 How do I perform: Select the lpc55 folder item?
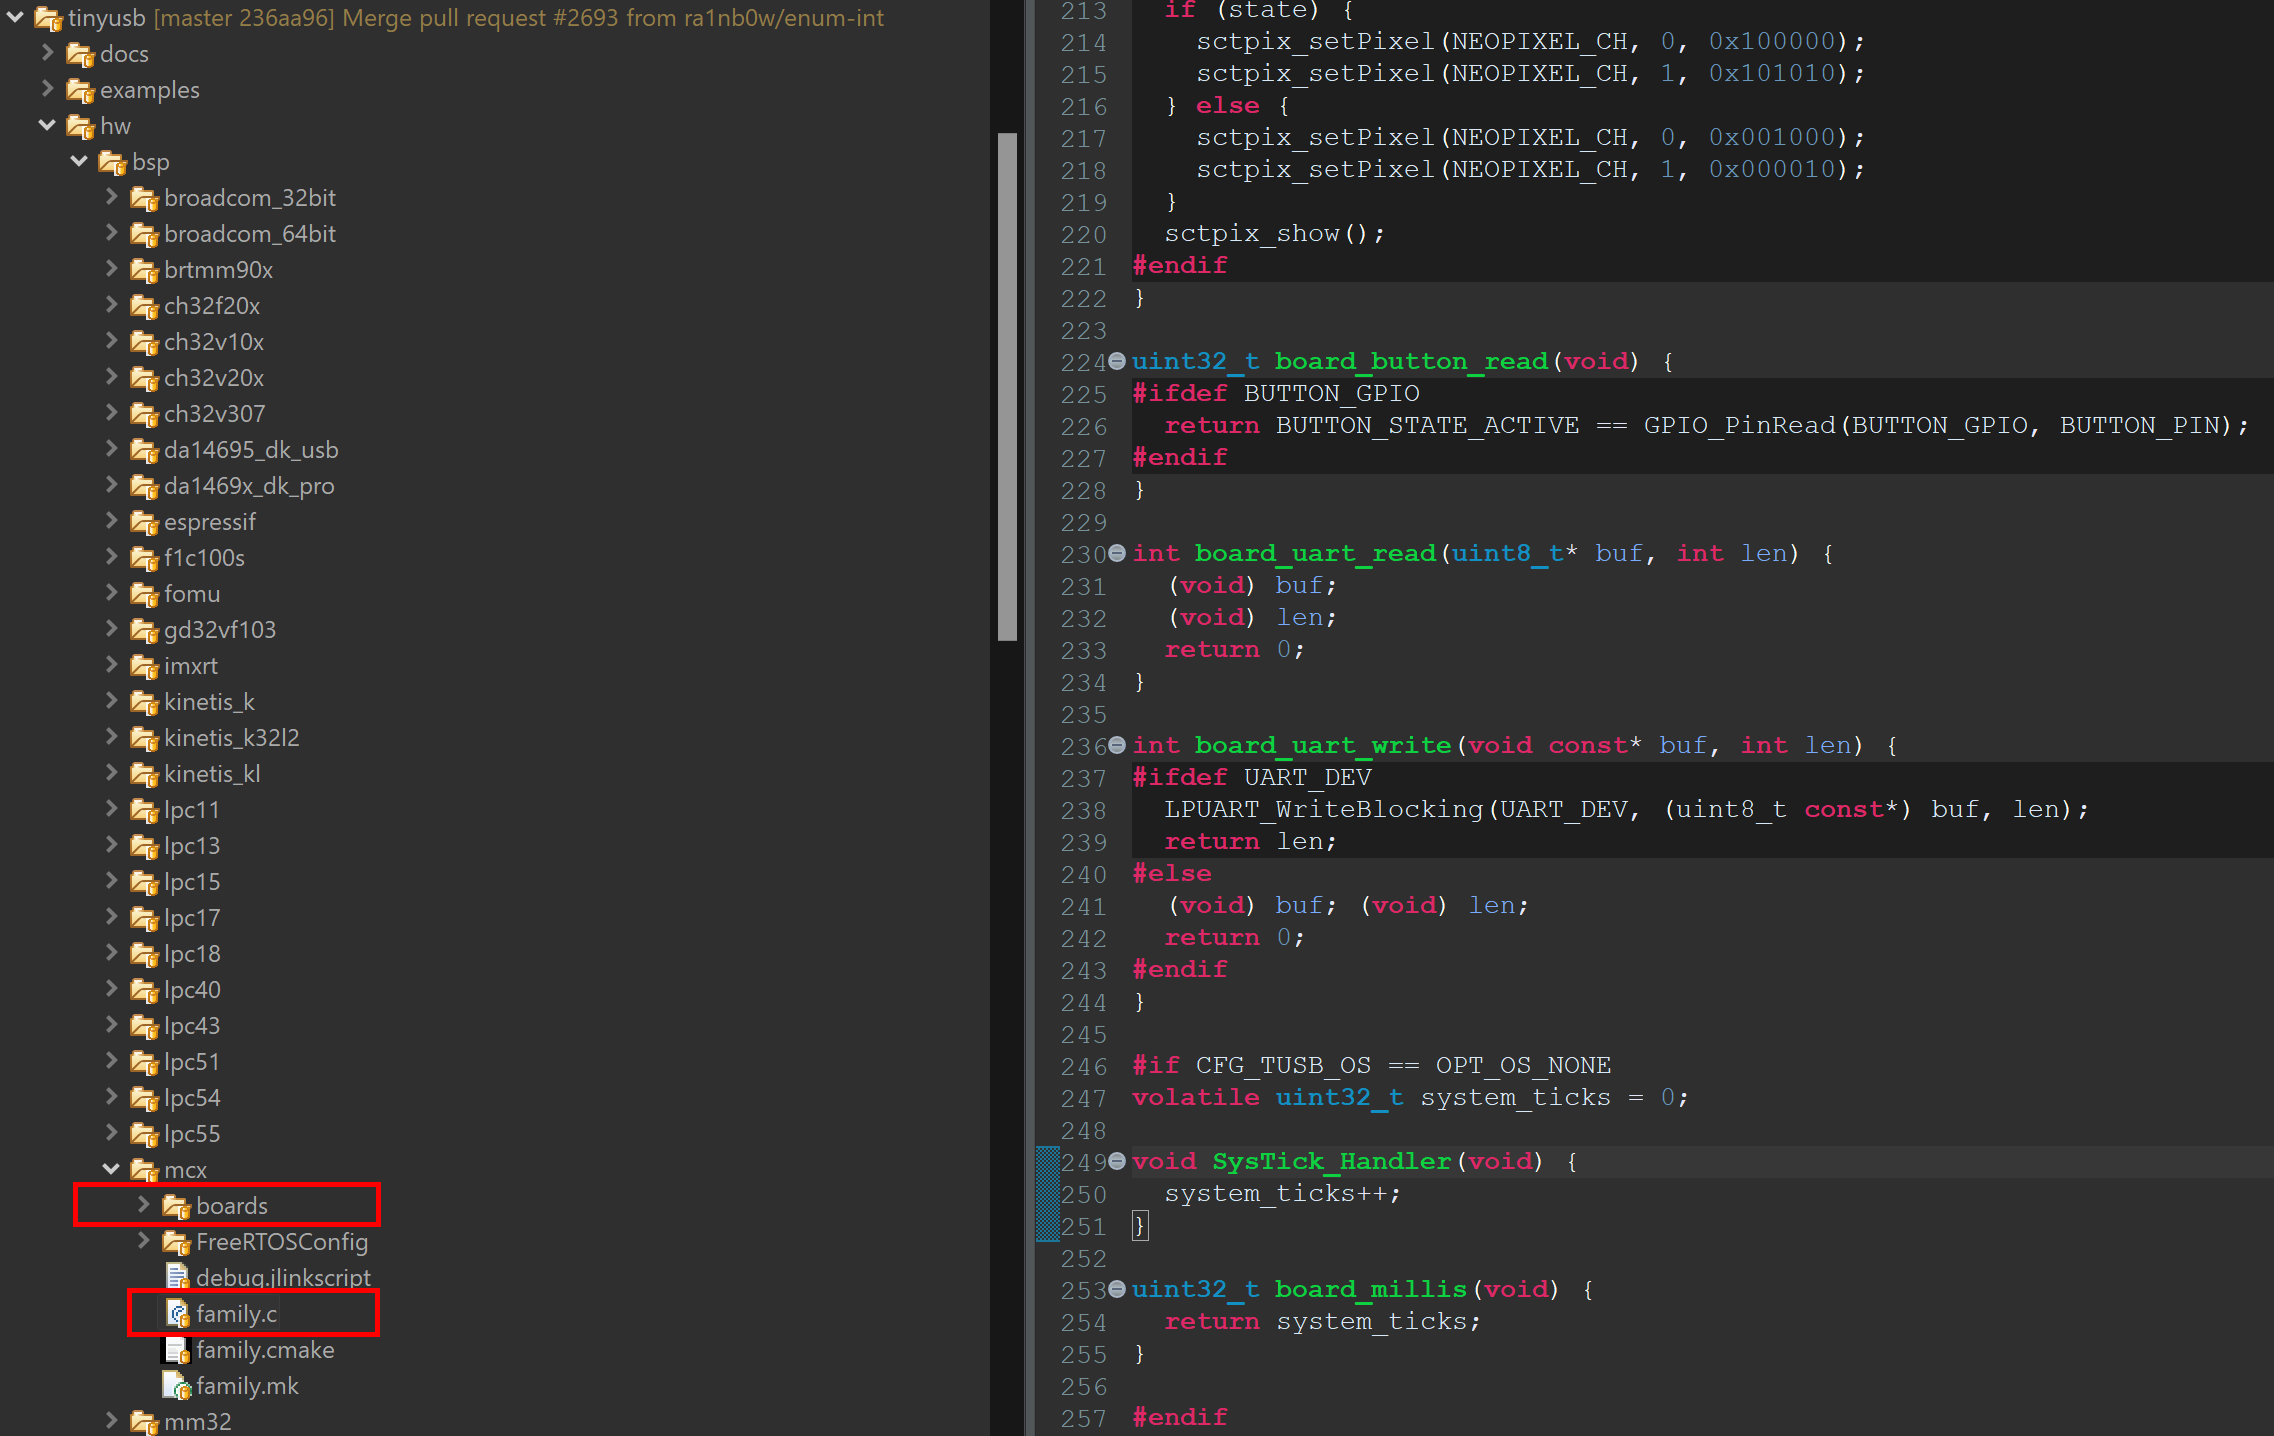pyautogui.click(x=192, y=1134)
